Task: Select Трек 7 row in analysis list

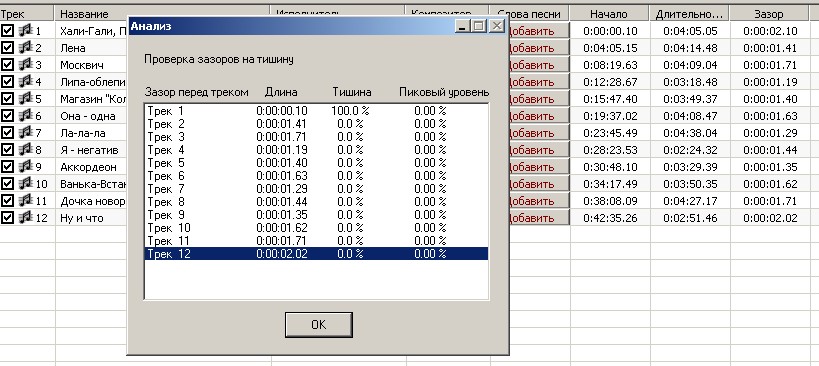Action: [316, 189]
